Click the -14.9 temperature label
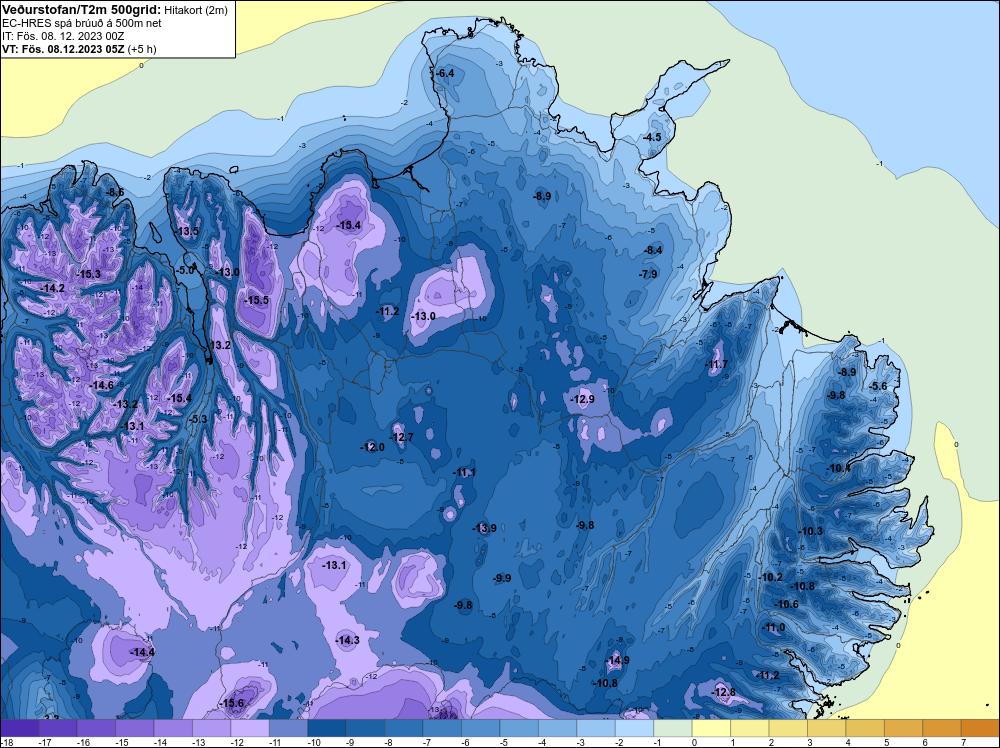The width and height of the screenshot is (1000, 748). pos(617,660)
